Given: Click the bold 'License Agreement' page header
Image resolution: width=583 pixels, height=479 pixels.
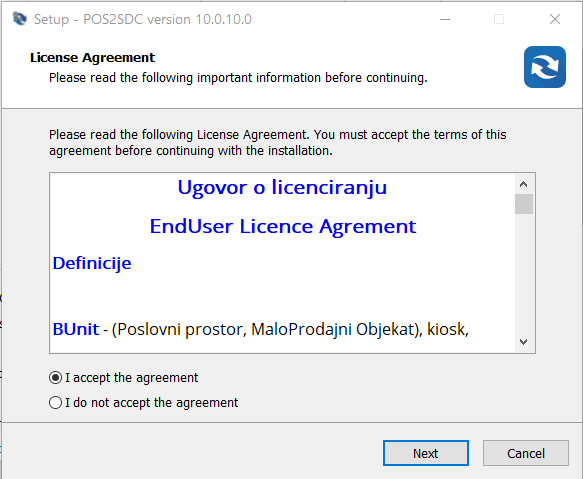Looking at the screenshot, I should coord(93,58).
